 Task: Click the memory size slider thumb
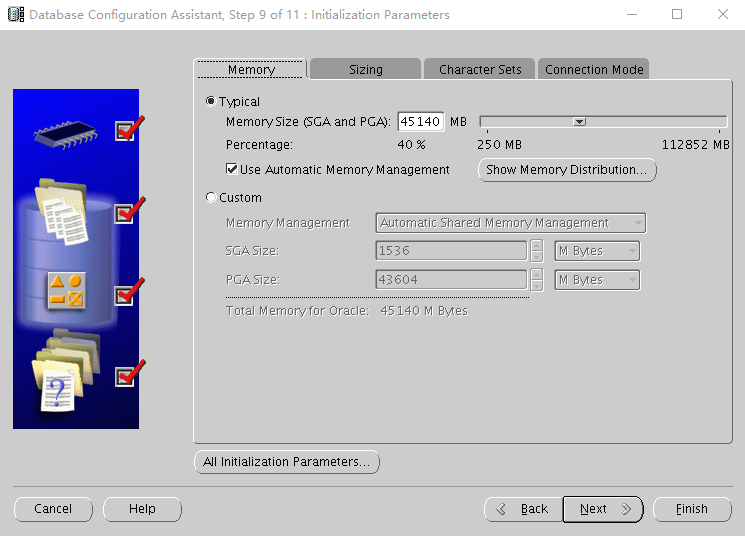coord(579,122)
